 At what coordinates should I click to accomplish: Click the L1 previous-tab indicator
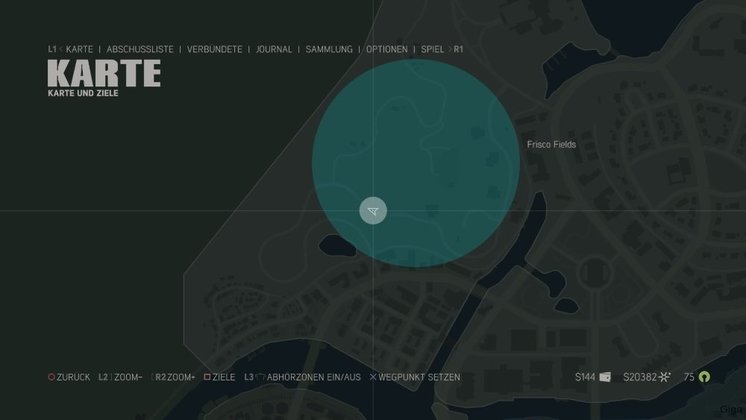coord(52,49)
